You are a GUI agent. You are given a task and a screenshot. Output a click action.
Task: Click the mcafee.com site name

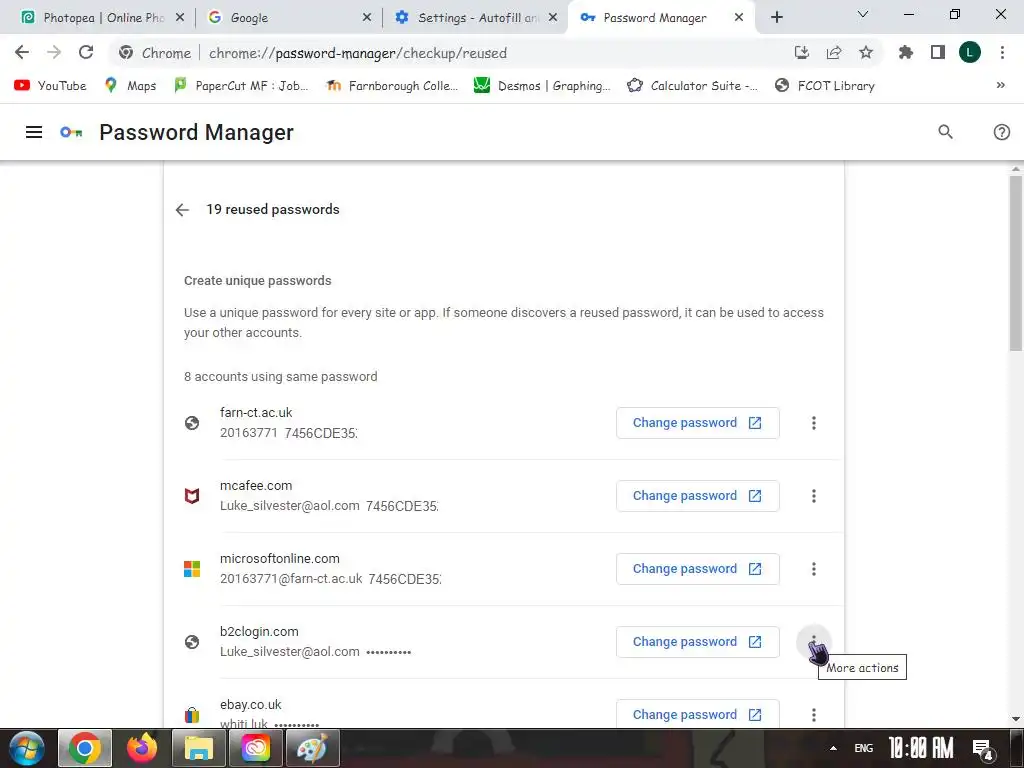click(256, 486)
